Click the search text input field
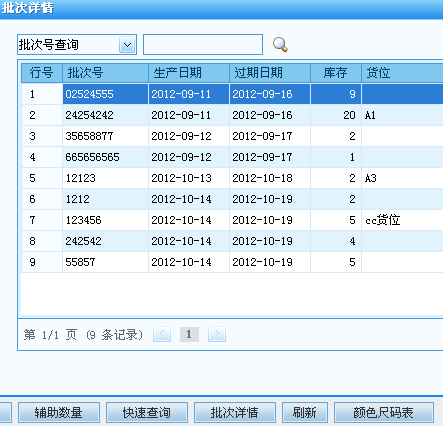The height and width of the screenshot is (426, 443). coord(203,44)
